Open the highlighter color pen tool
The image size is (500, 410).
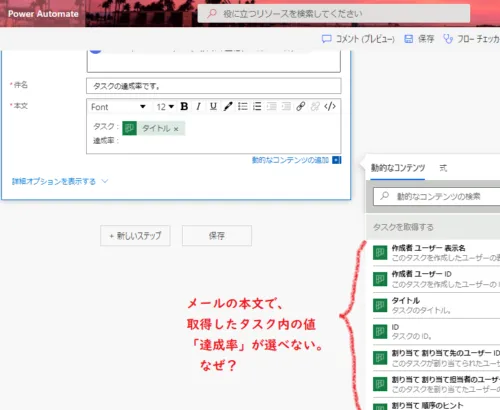pos(228,107)
